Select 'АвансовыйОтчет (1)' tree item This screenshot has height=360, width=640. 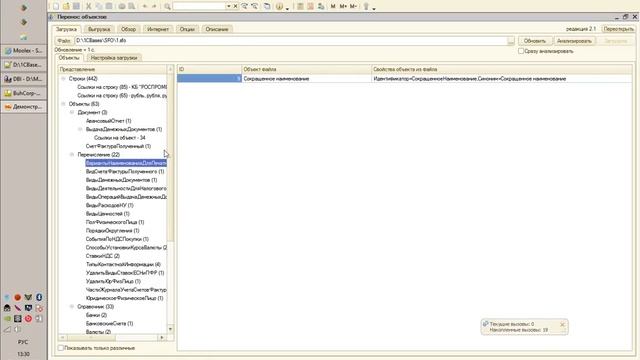(x=109, y=121)
